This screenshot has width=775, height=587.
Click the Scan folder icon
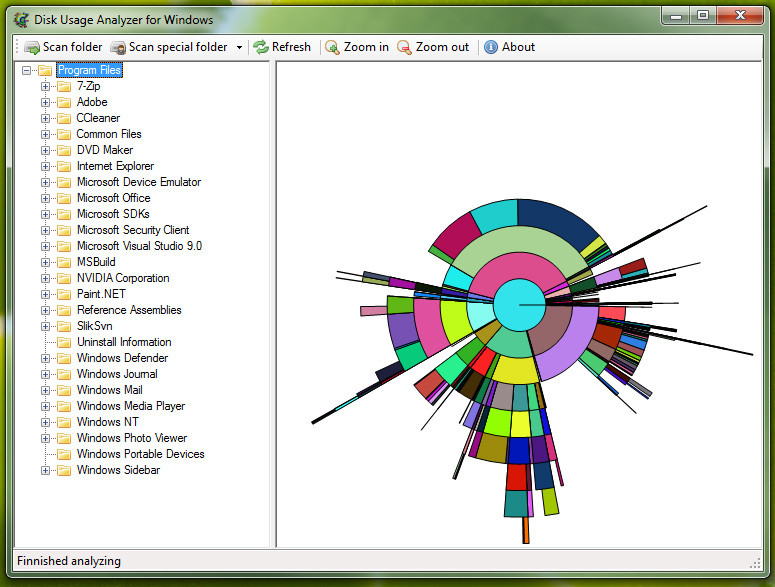32,47
